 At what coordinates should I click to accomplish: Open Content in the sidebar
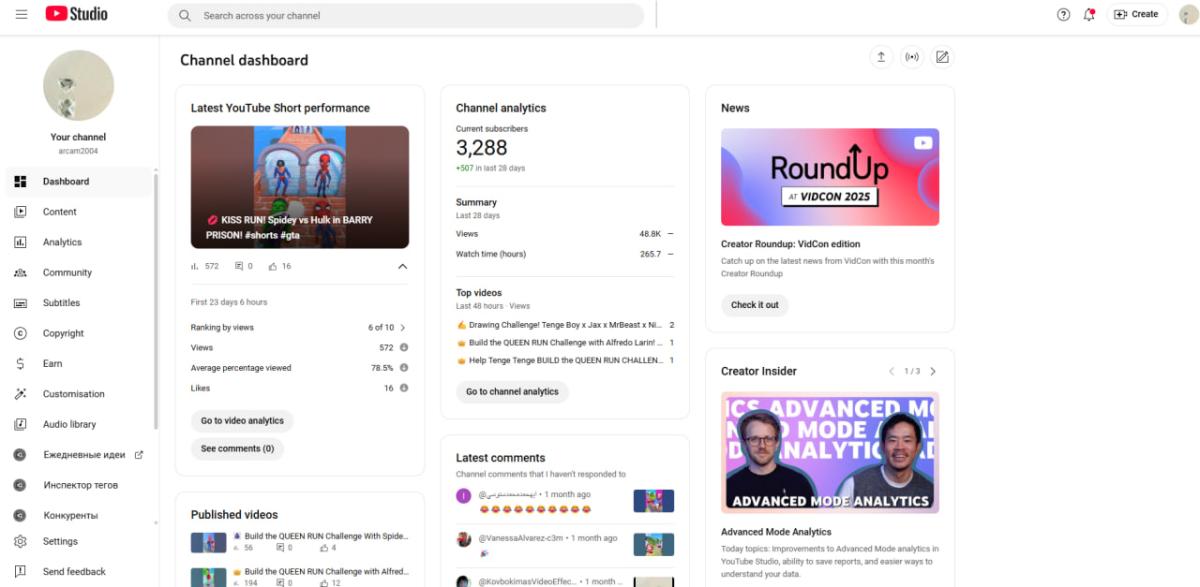(79, 212)
